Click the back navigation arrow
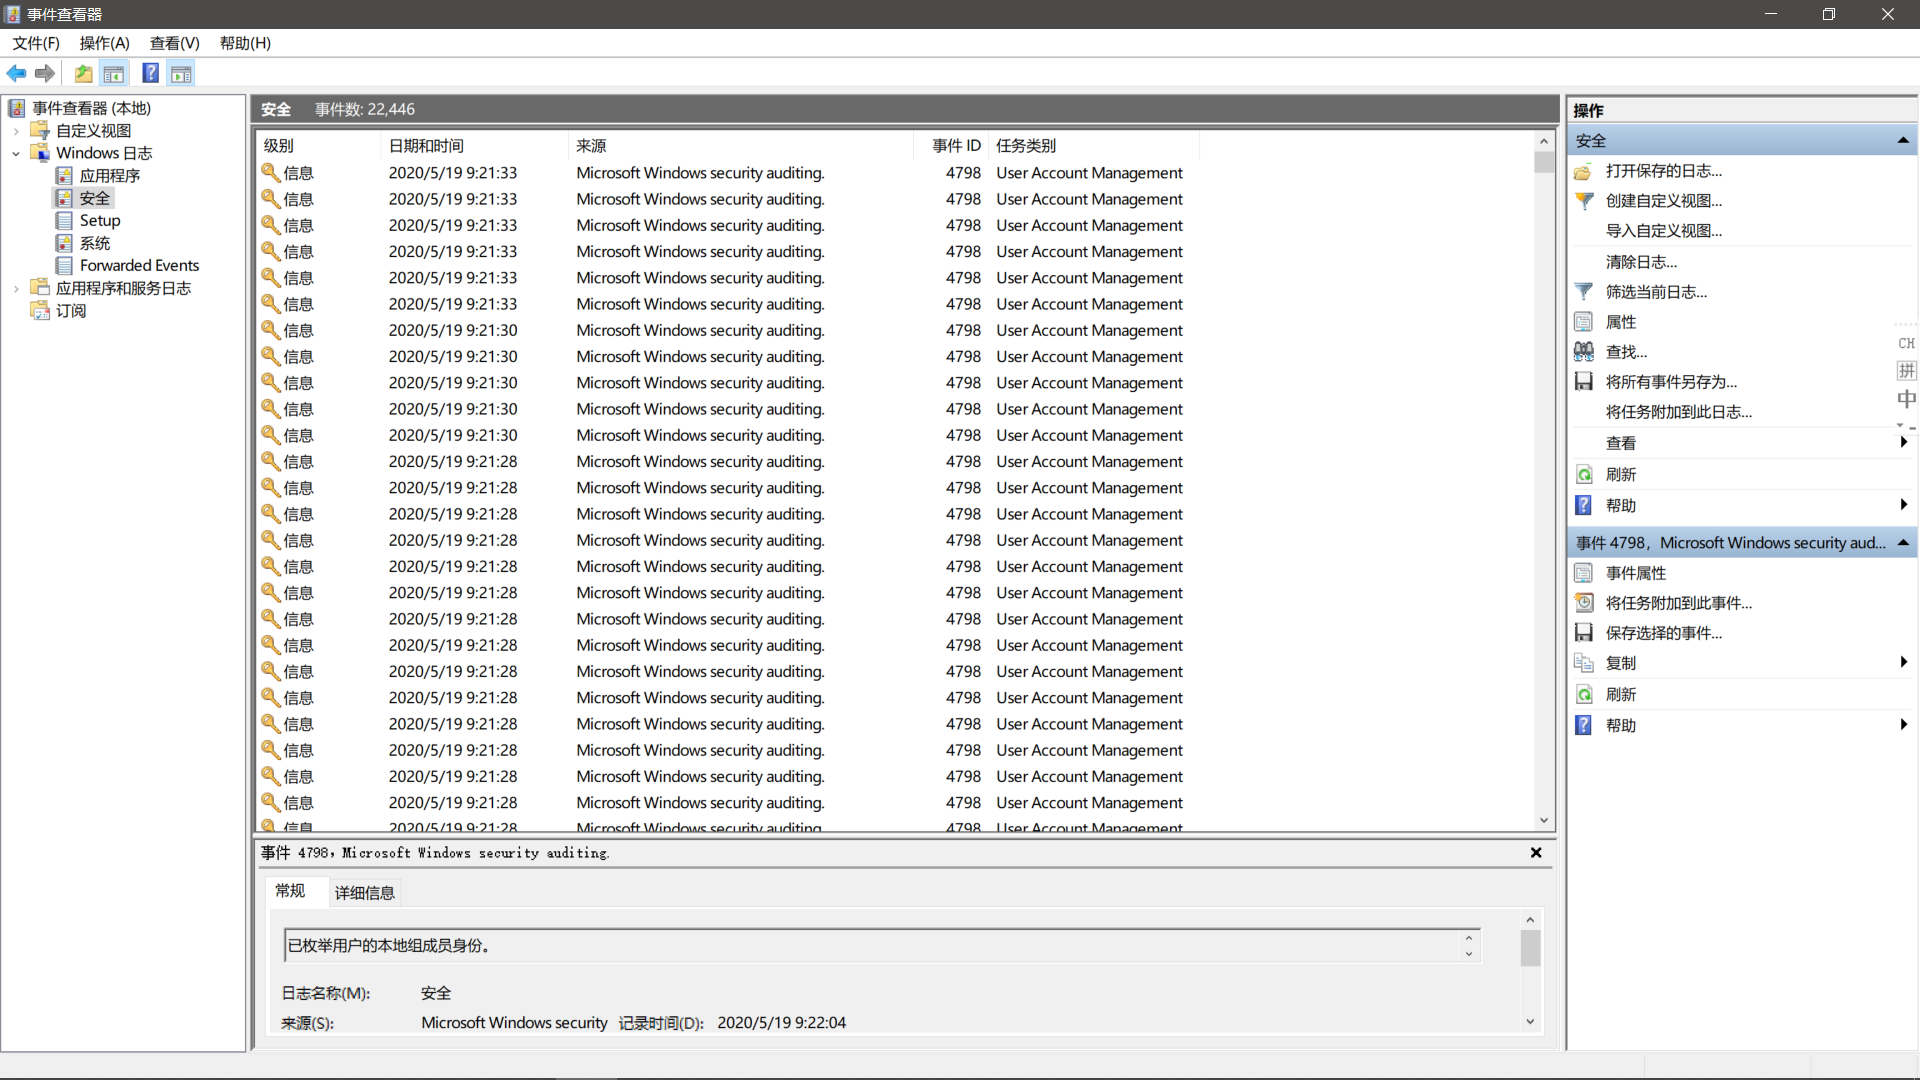This screenshot has width=1920, height=1080. (16, 73)
